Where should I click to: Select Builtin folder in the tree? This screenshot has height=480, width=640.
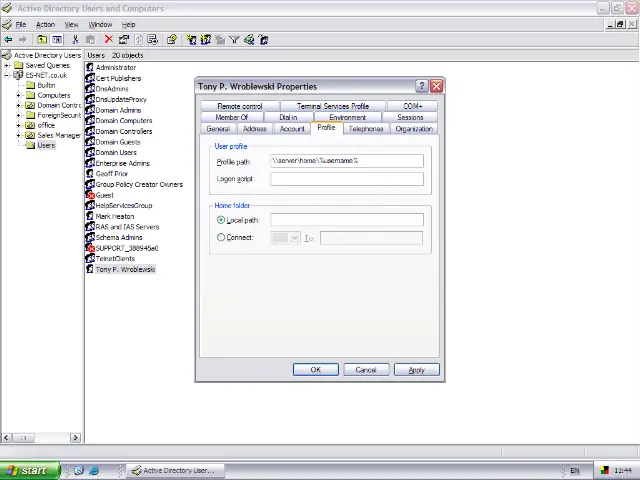[46, 85]
